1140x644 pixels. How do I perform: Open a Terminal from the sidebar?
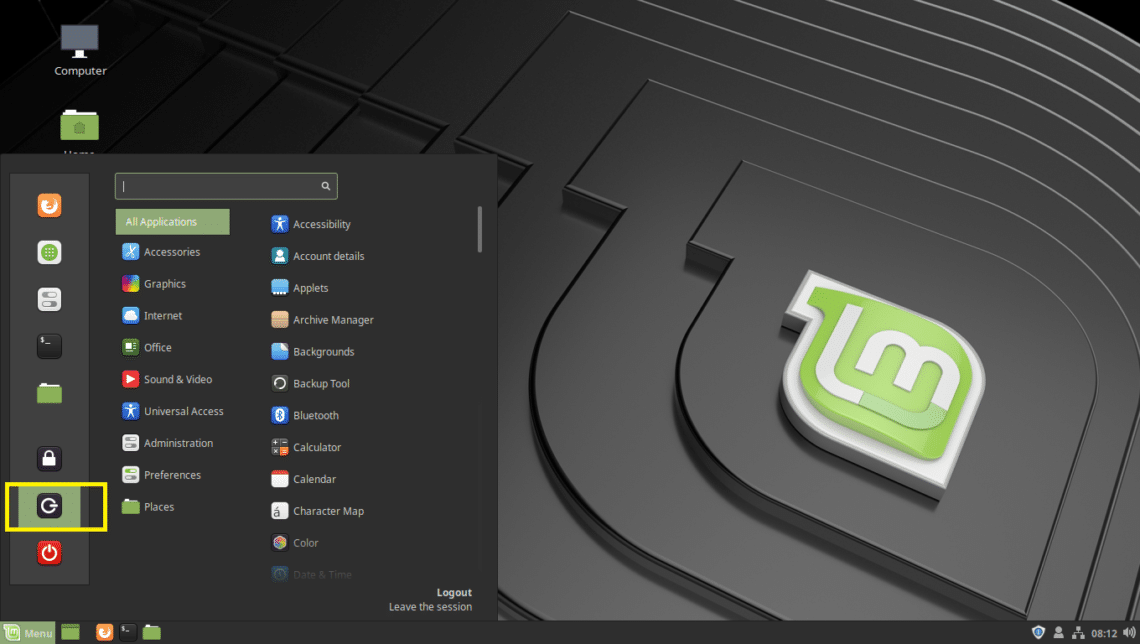click(x=49, y=345)
